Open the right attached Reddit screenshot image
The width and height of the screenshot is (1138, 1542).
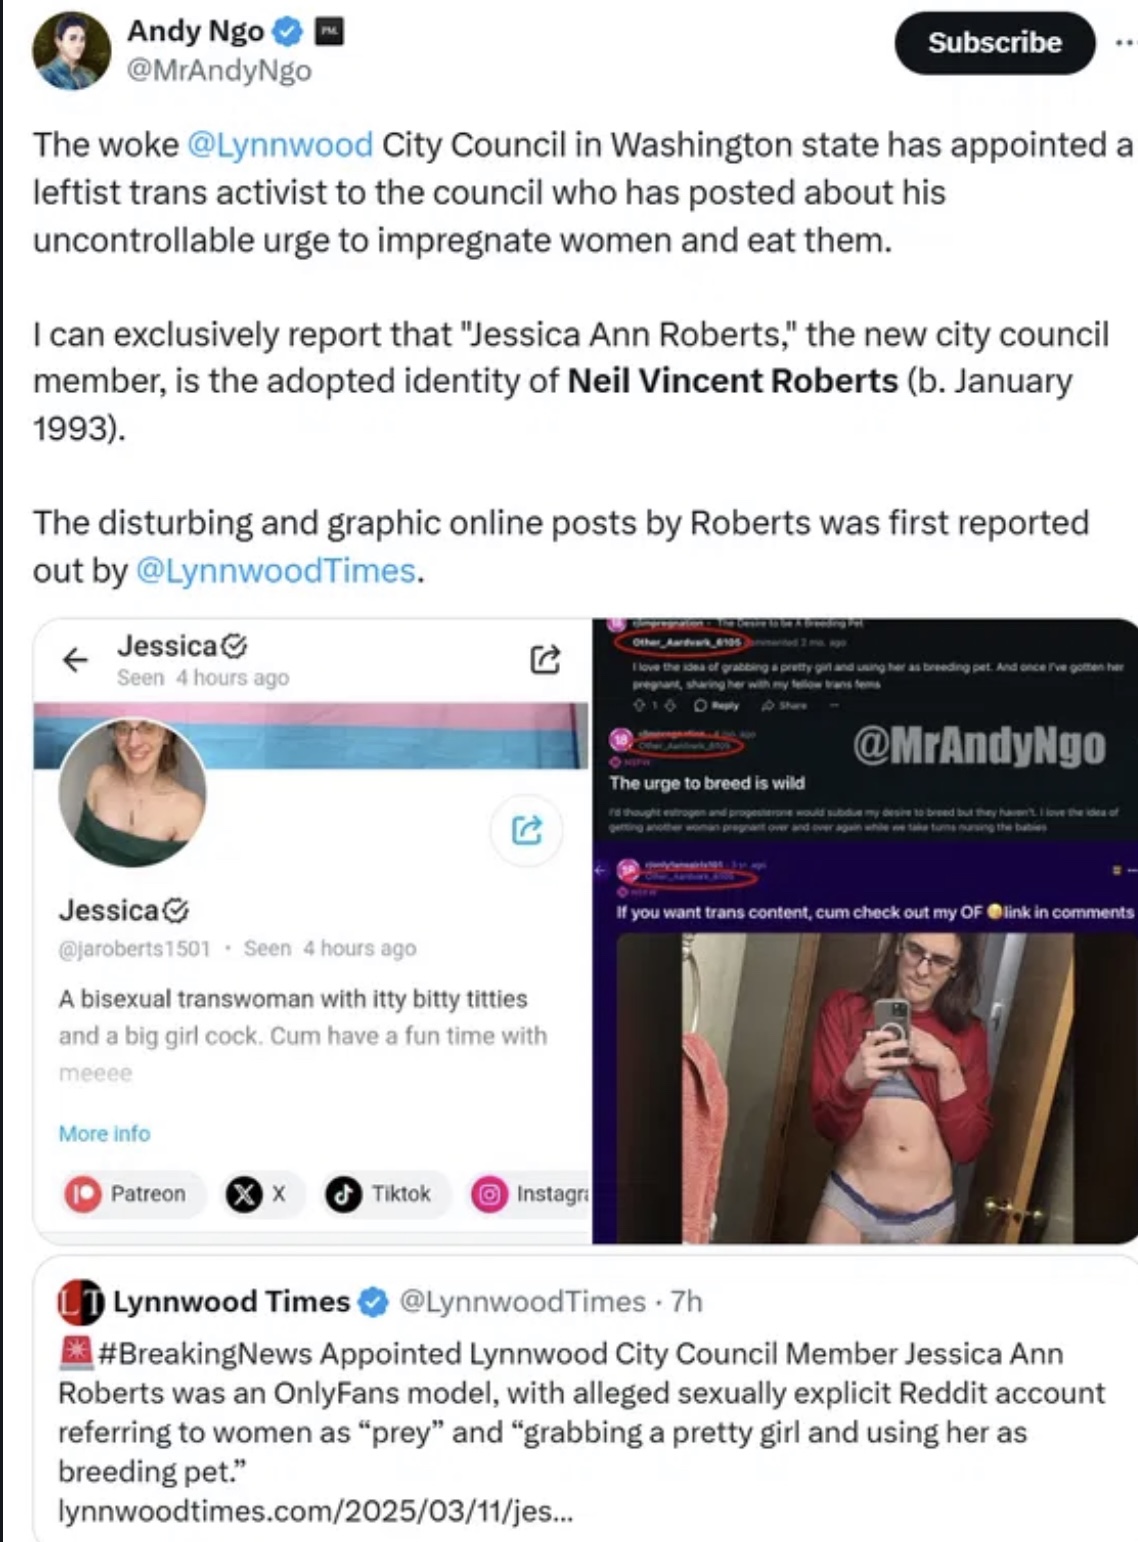point(865,931)
